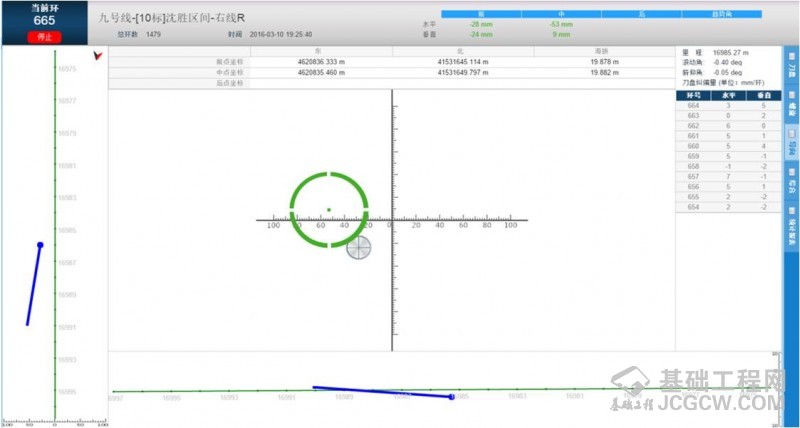Switch to the highlighted 导向 sidebar tab
Viewport: 800px width, 428px height.
tap(791, 148)
